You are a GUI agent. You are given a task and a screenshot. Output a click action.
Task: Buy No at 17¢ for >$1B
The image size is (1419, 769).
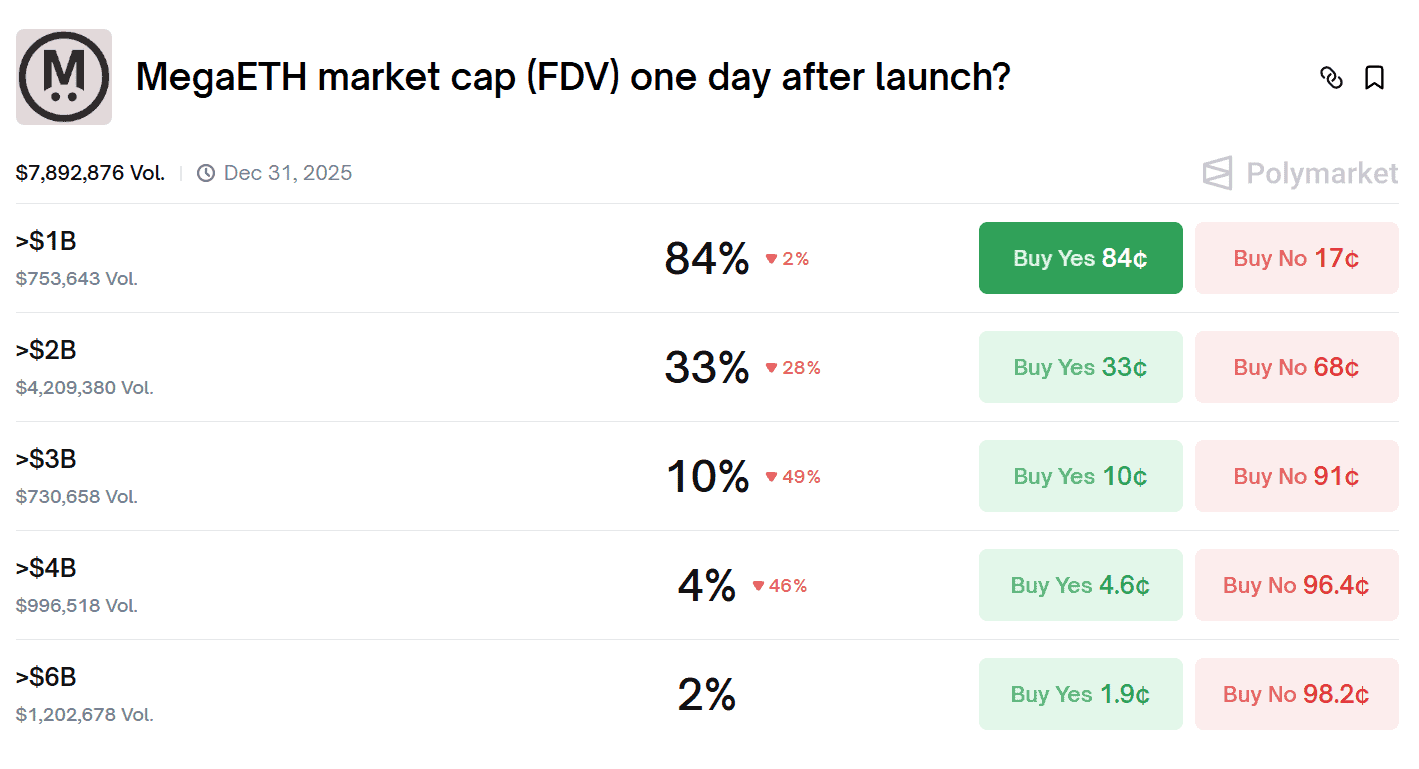(1296, 258)
